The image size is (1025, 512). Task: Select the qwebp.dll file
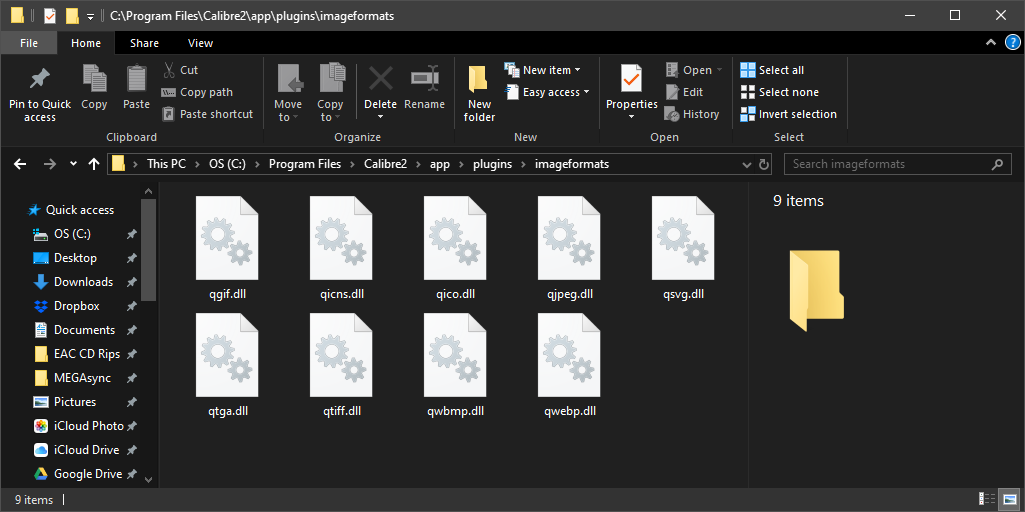[x=569, y=366]
